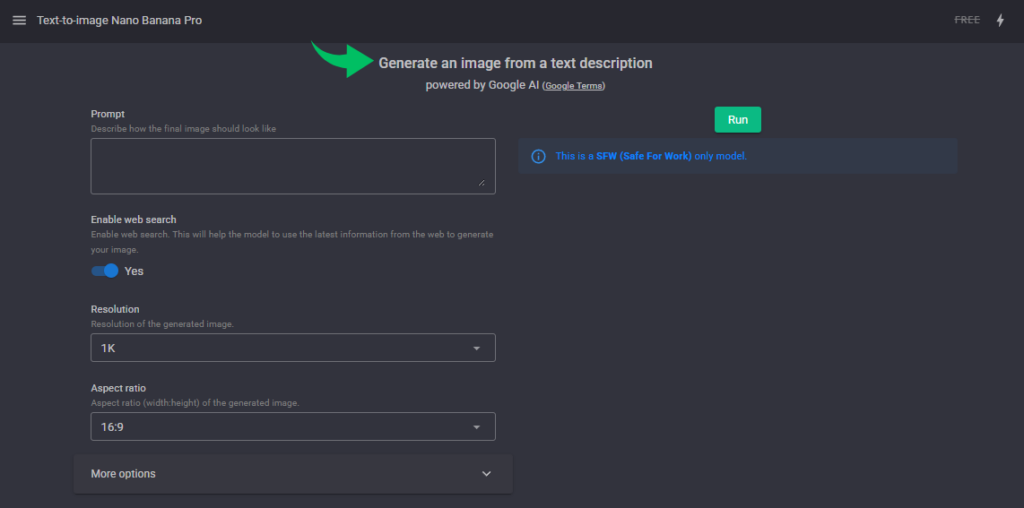Click the More options chevron icon
This screenshot has width=1024, height=508.
[x=487, y=474]
